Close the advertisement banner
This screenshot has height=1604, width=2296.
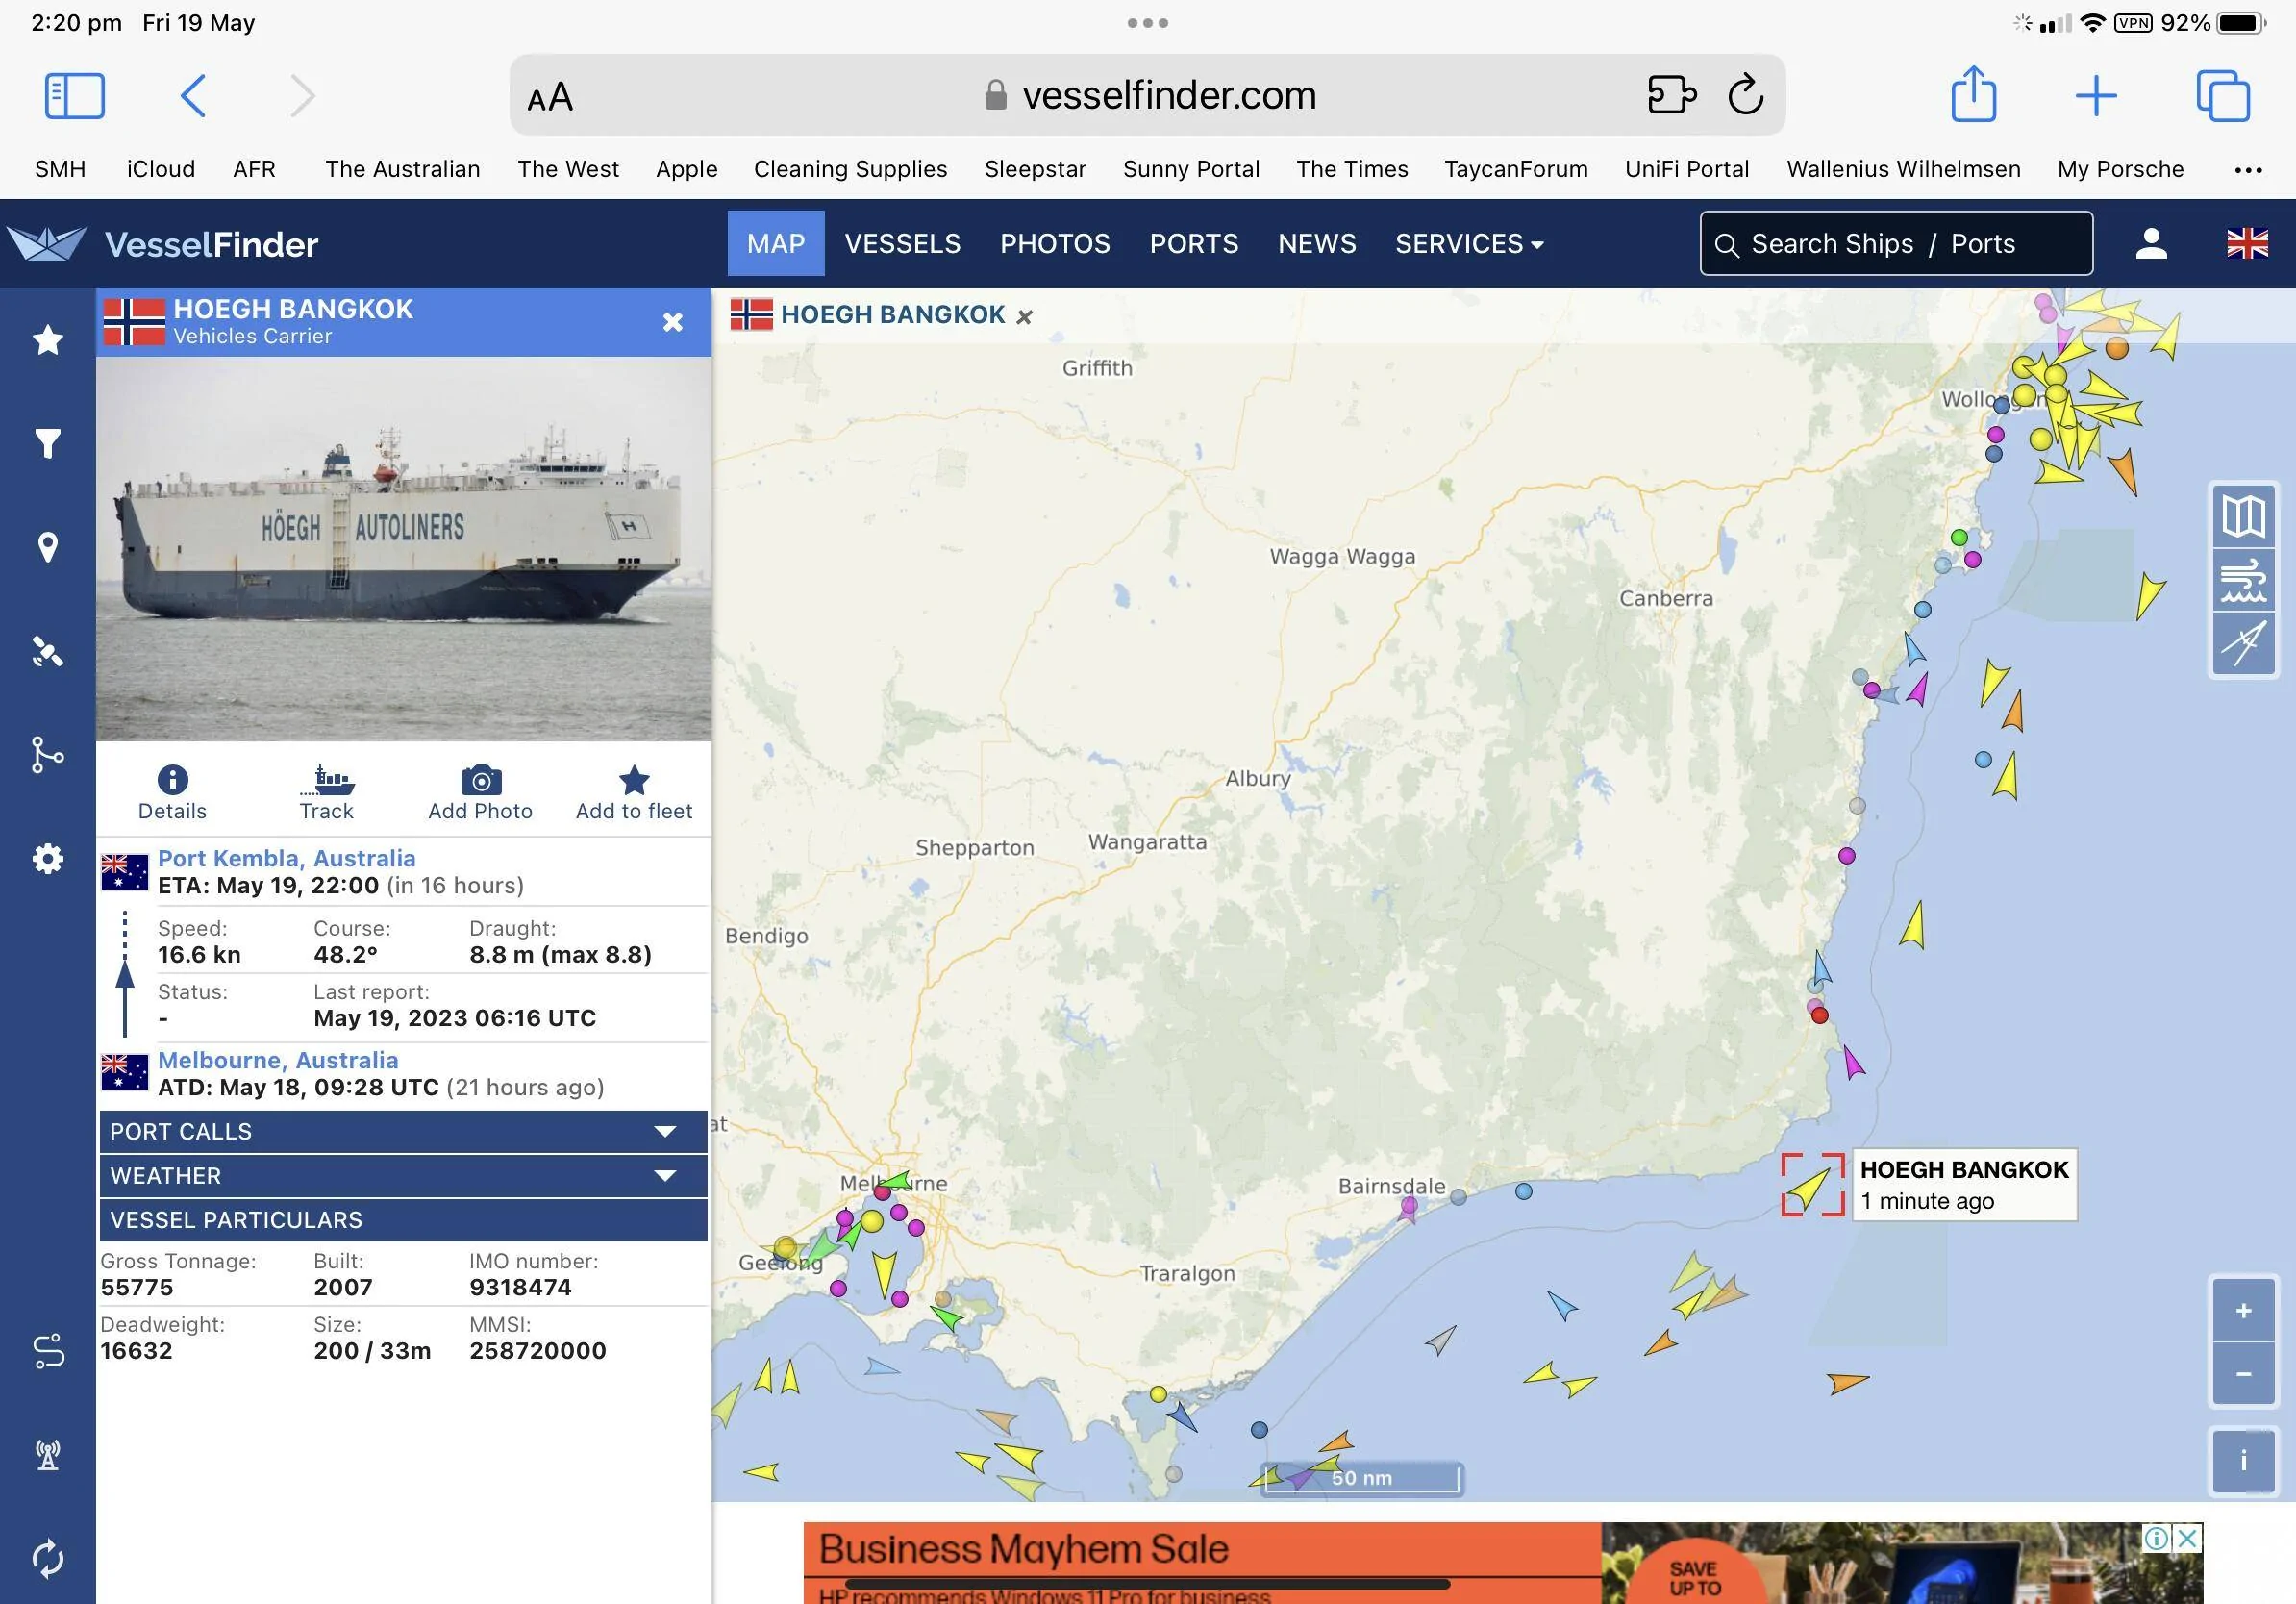2188,1538
